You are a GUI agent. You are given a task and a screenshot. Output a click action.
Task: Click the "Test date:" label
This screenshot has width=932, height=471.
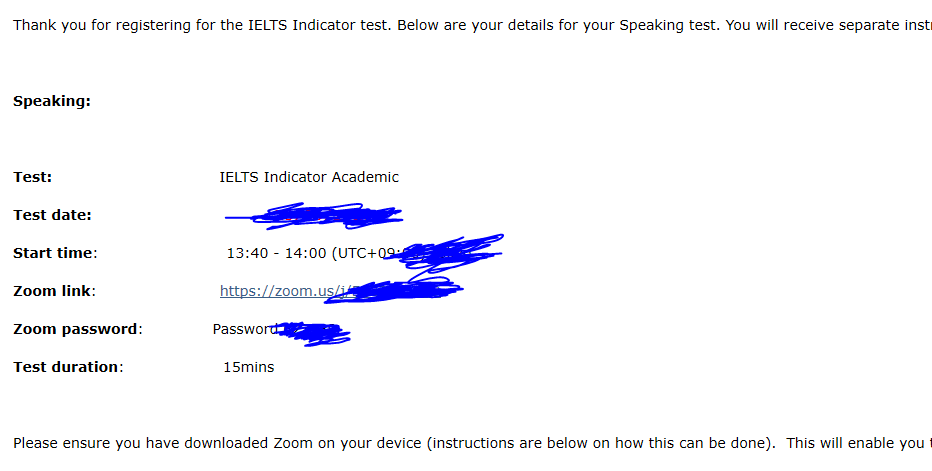52,215
